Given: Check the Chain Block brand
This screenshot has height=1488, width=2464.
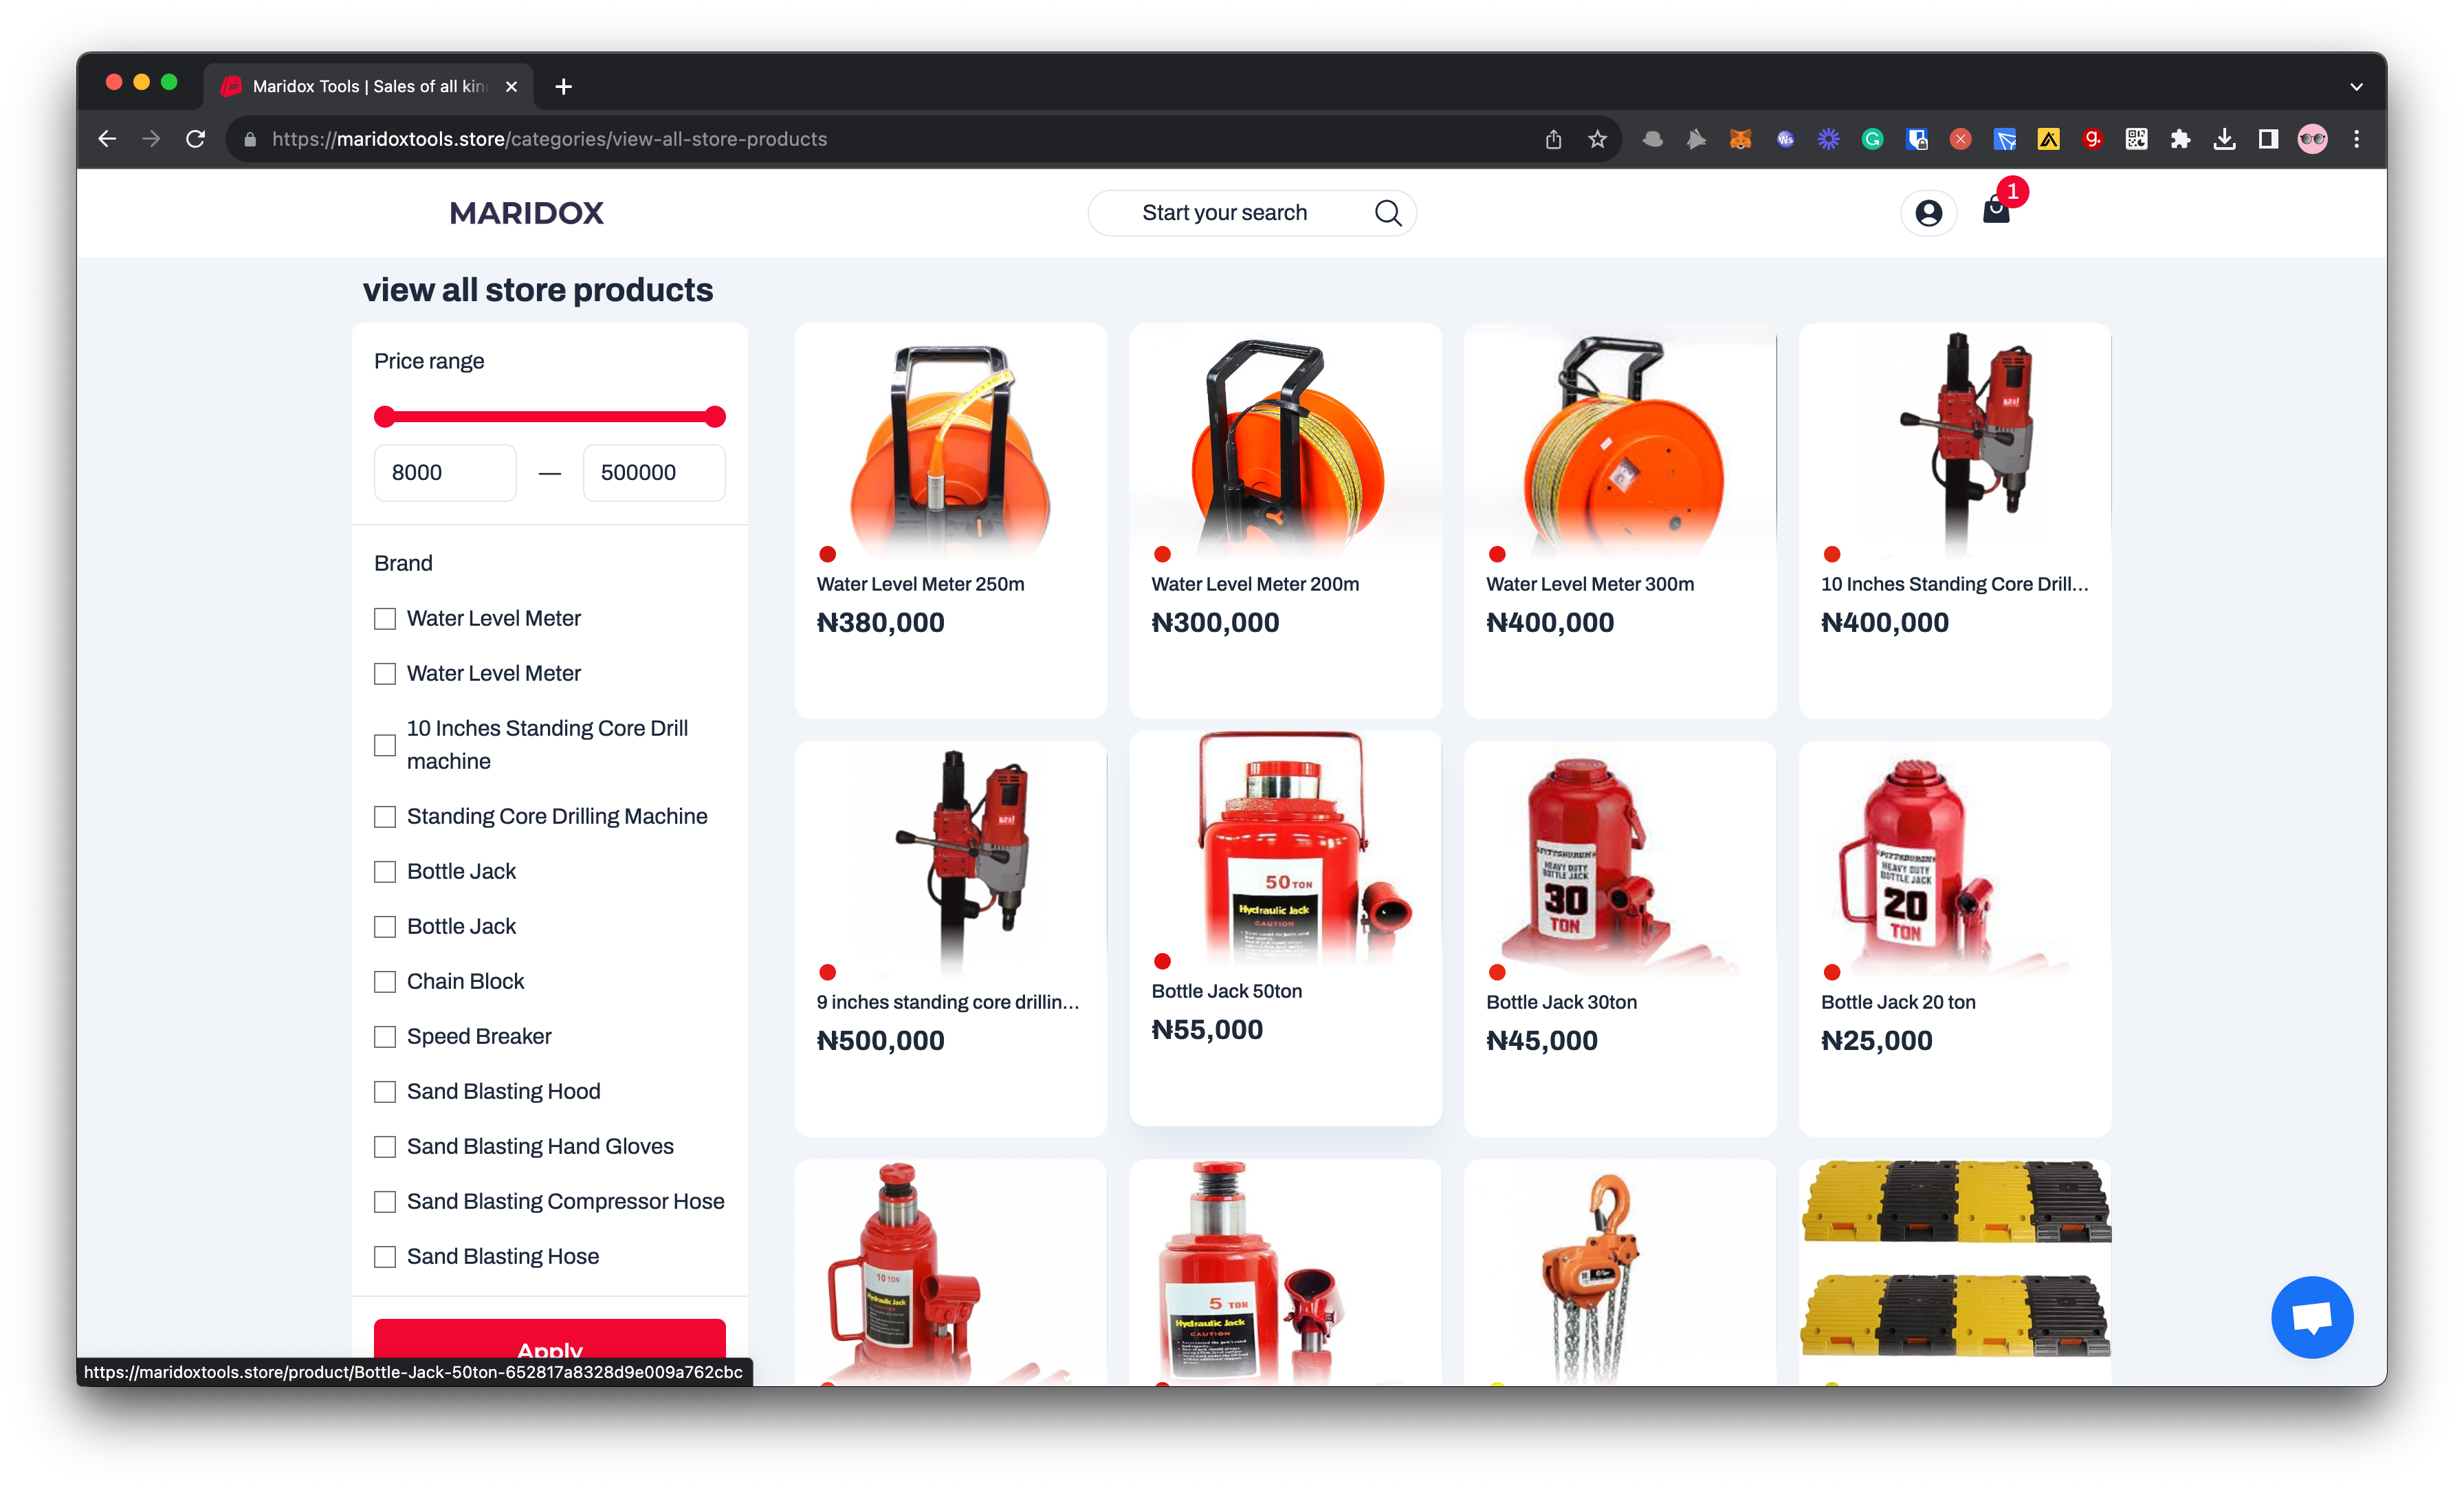Looking at the screenshot, I should pos(385,982).
